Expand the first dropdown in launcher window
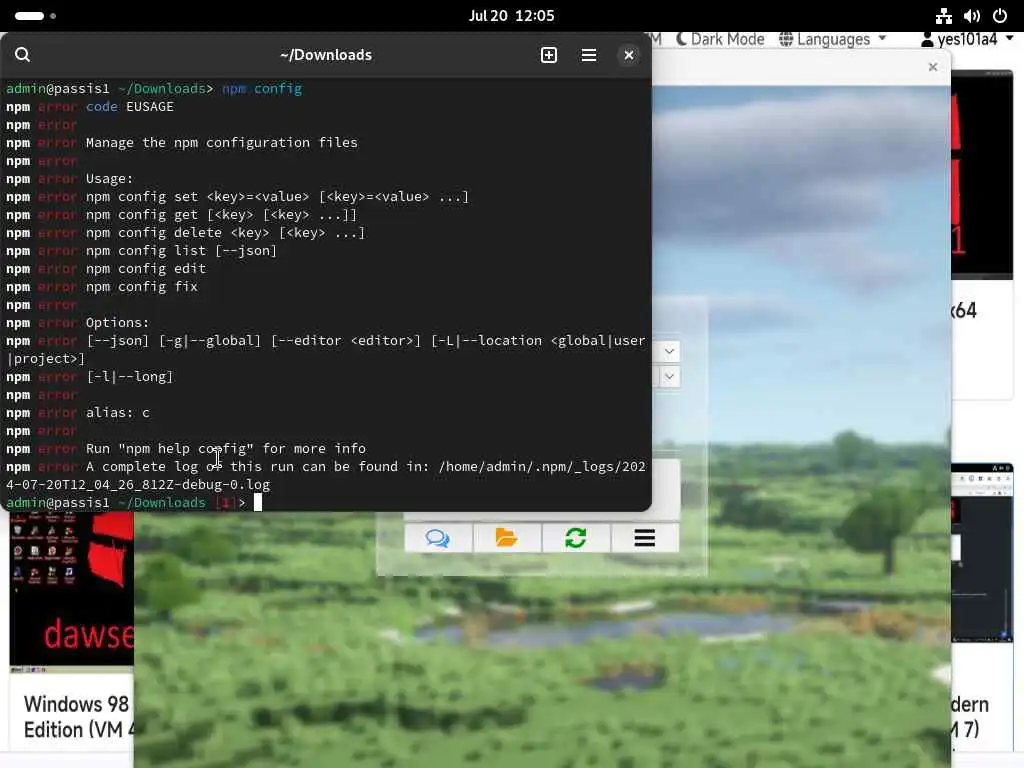Viewport: 1024px width, 768px height. (x=669, y=351)
